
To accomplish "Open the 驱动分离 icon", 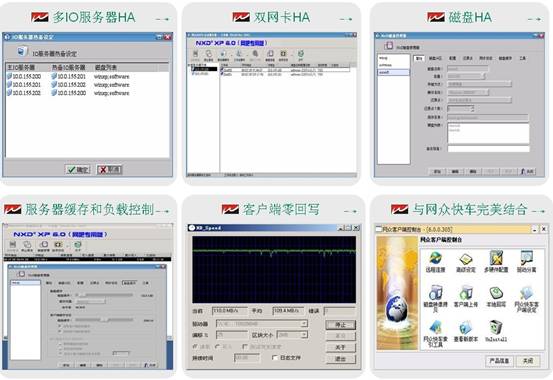I will point(526,262).
